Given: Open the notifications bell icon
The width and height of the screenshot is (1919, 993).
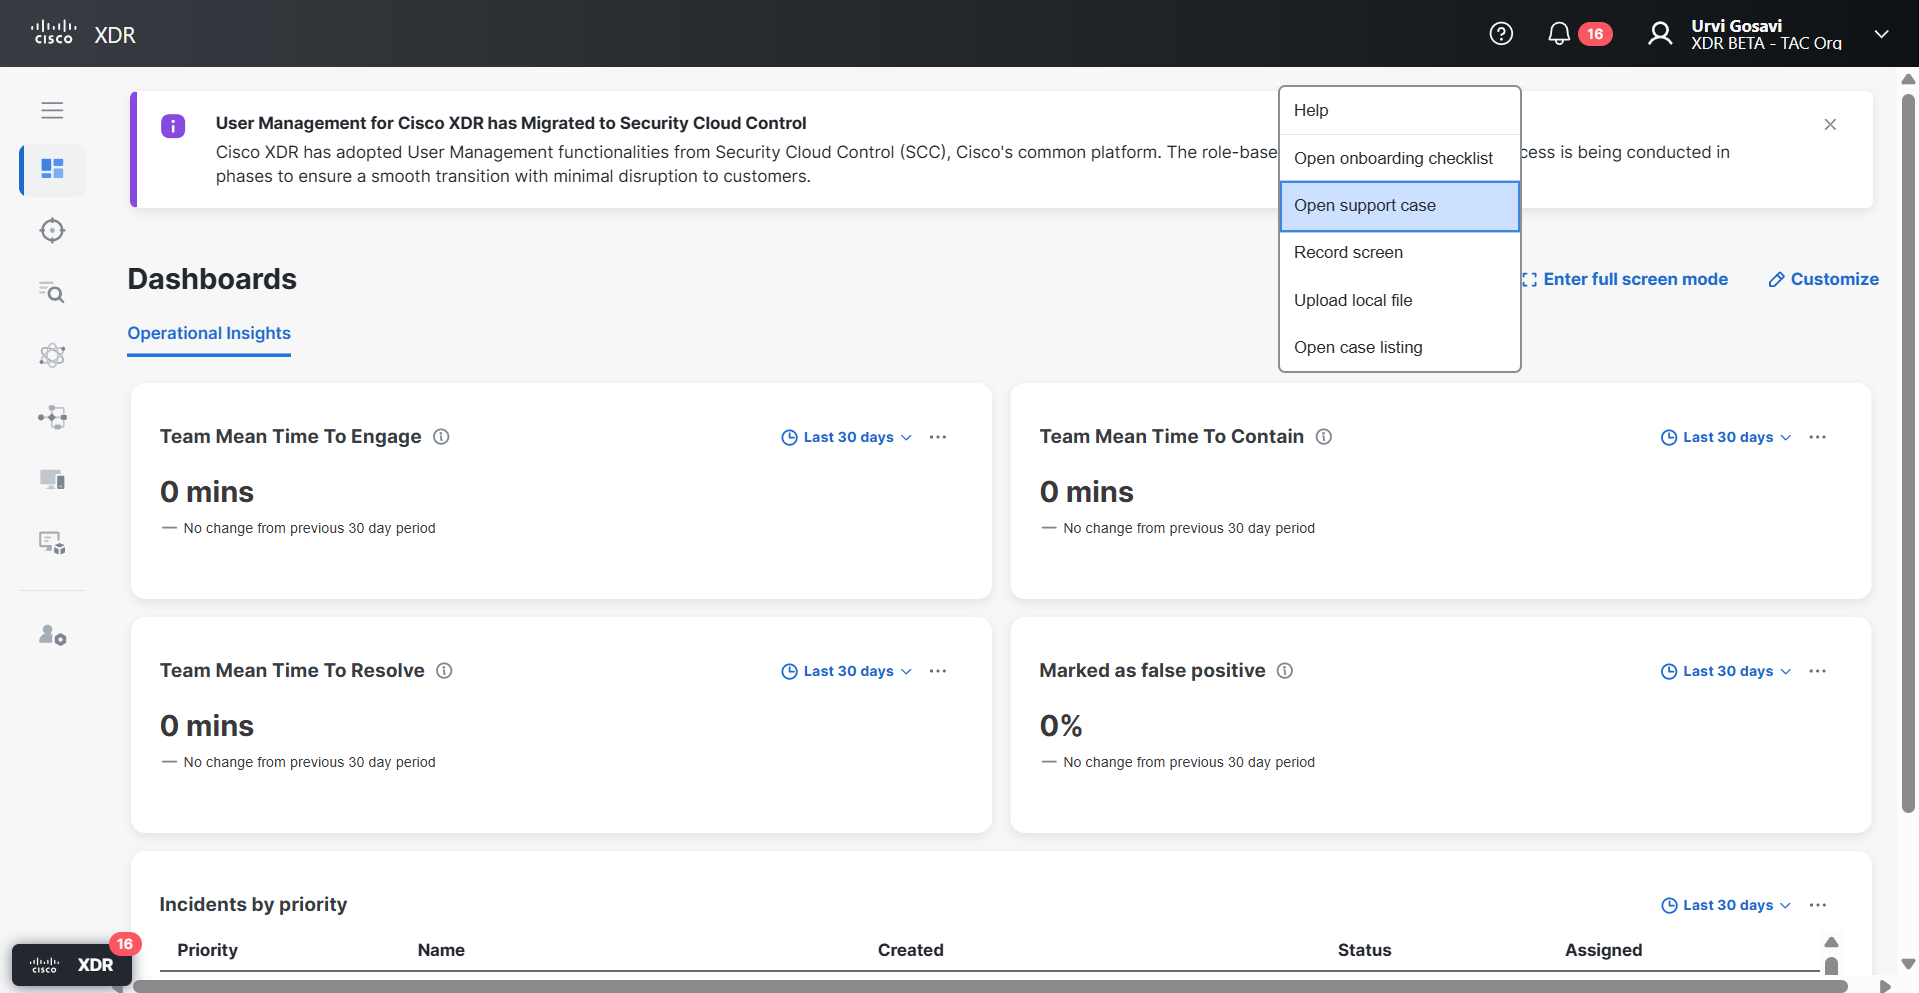Looking at the screenshot, I should coord(1559,33).
